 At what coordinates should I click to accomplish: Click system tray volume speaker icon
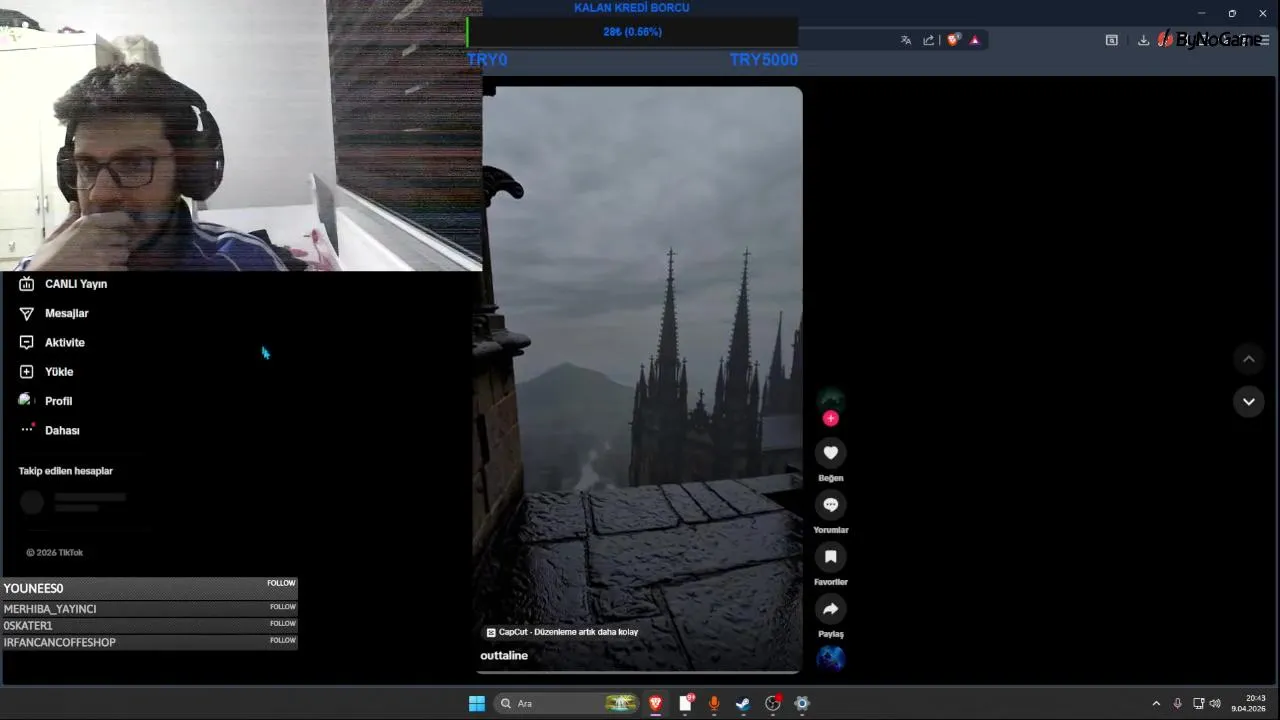pyautogui.click(x=1215, y=704)
